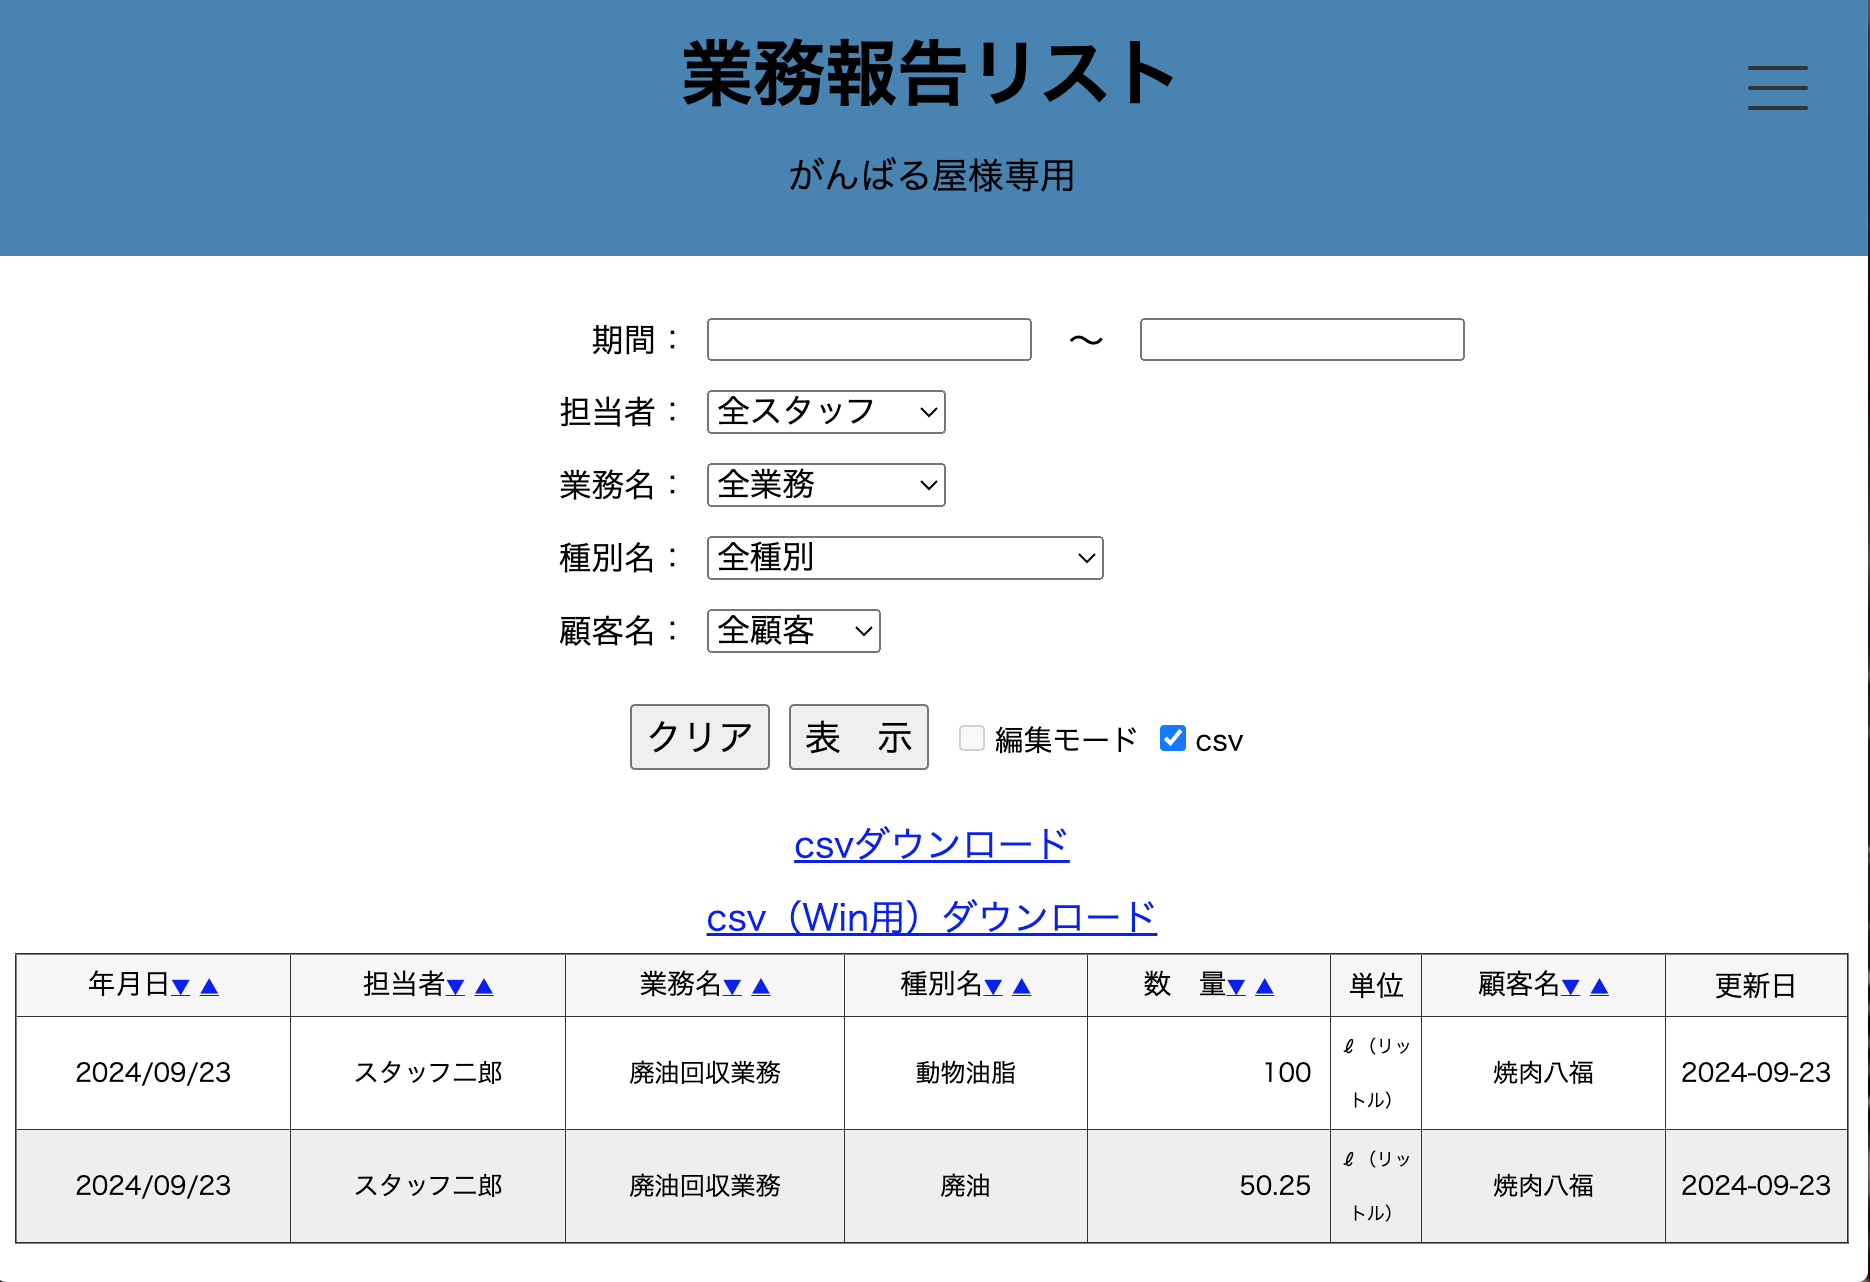The image size is (1870, 1282).
Task: Sort 担当者 column descending with down arrow
Action: coord(456,987)
